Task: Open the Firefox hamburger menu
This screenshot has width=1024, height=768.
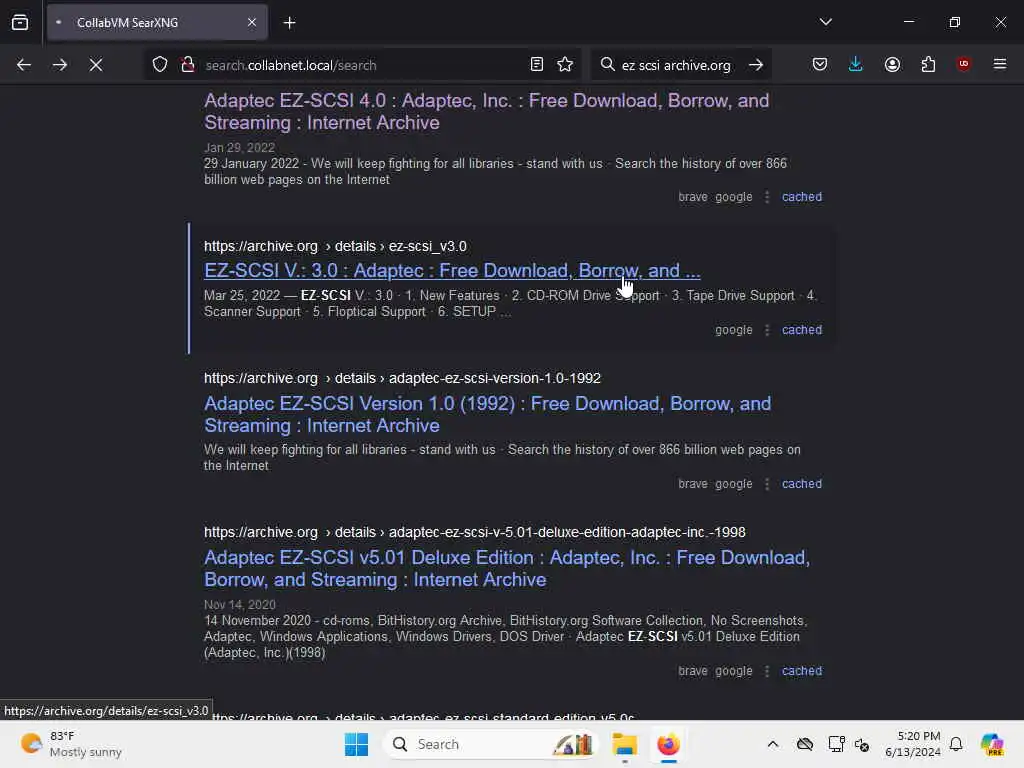Action: click(1000, 64)
